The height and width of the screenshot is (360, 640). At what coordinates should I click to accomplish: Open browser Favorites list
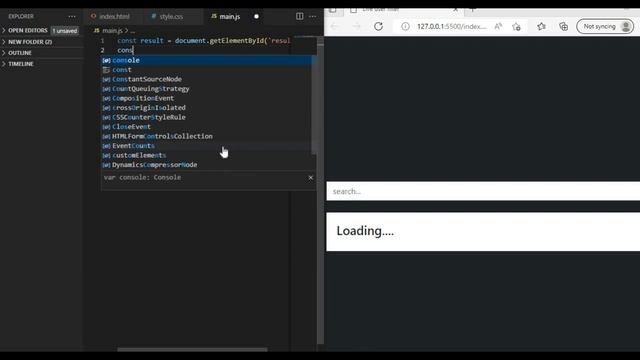[x=541, y=27]
